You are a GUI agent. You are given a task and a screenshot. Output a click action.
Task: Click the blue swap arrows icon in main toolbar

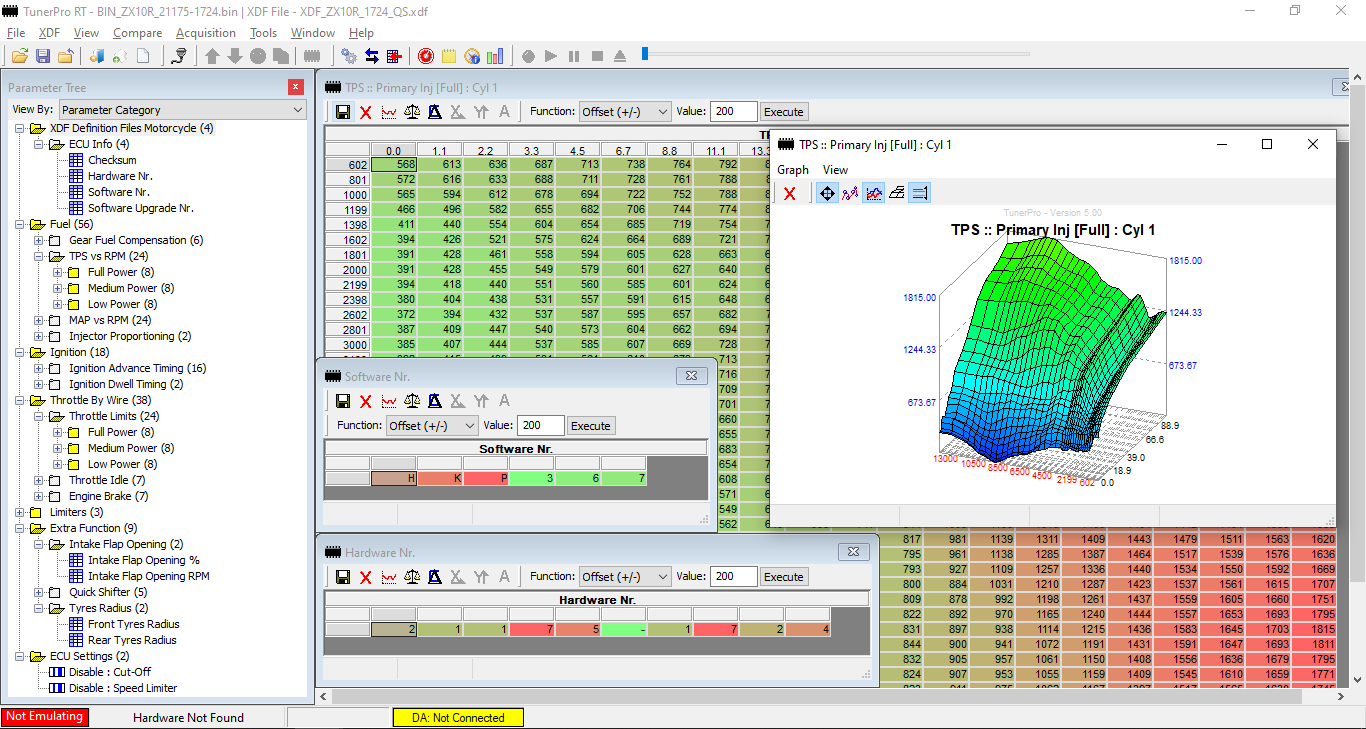[371, 56]
